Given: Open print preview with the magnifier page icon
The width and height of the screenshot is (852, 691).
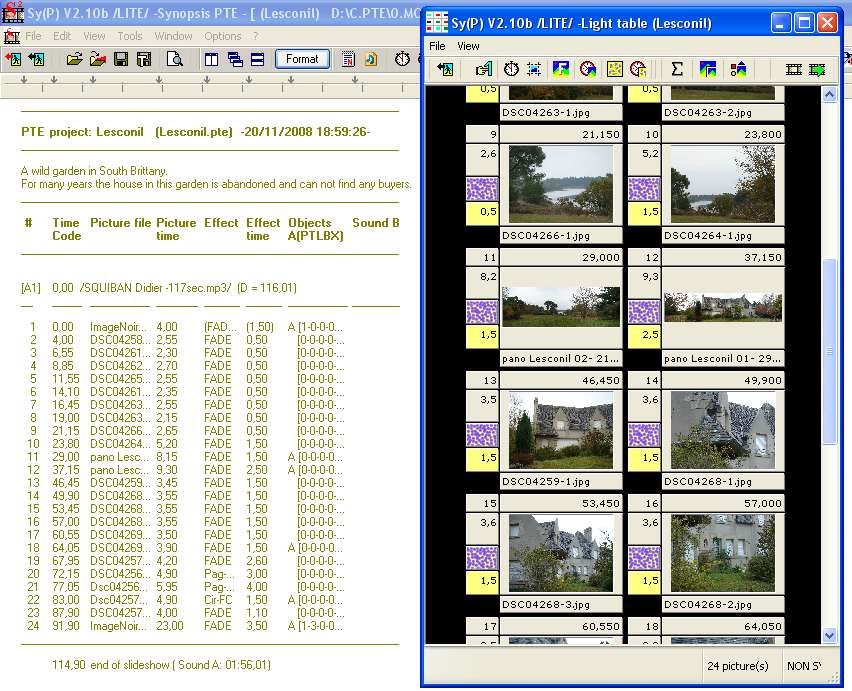Looking at the screenshot, I should 174,59.
